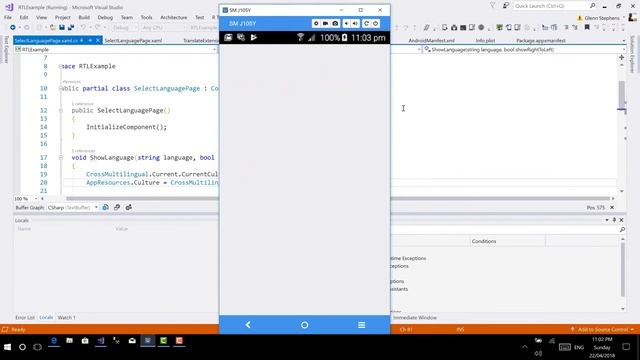Lower device volume in SM J105Y toolbar
The width and height of the screenshot is (640, 360).
(346, 24)
